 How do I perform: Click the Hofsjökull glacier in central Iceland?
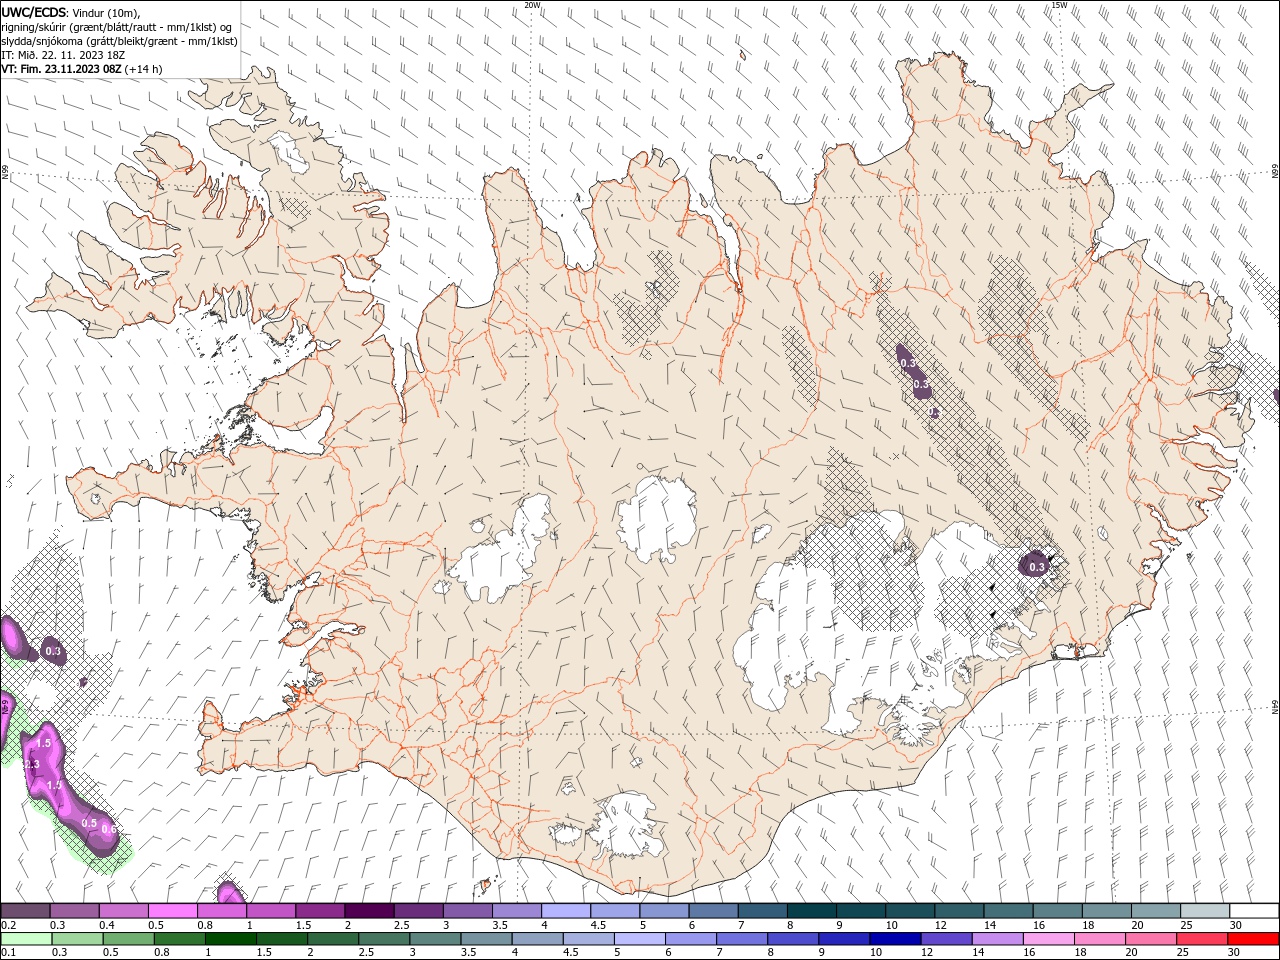(x=657, y=519)
